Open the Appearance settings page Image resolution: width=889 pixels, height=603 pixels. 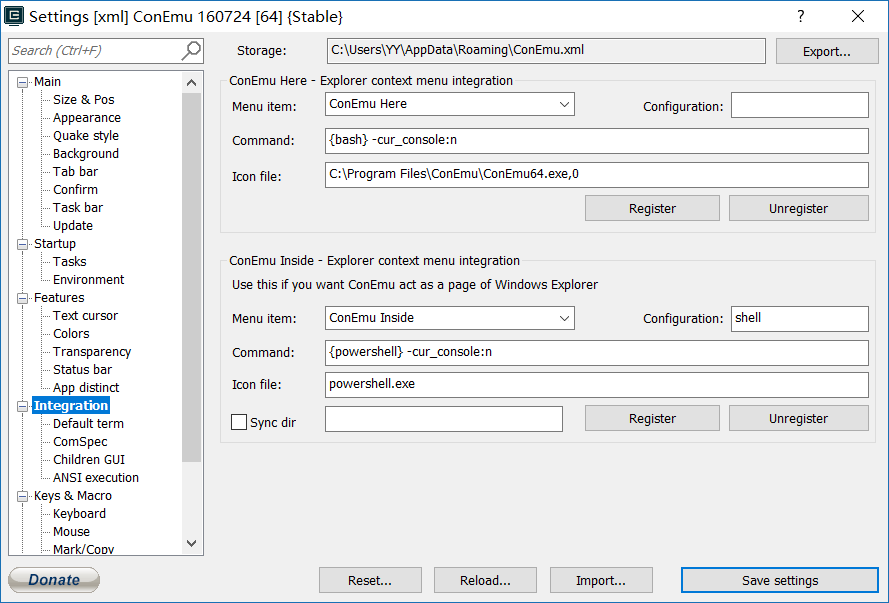[x=87, y=118]
